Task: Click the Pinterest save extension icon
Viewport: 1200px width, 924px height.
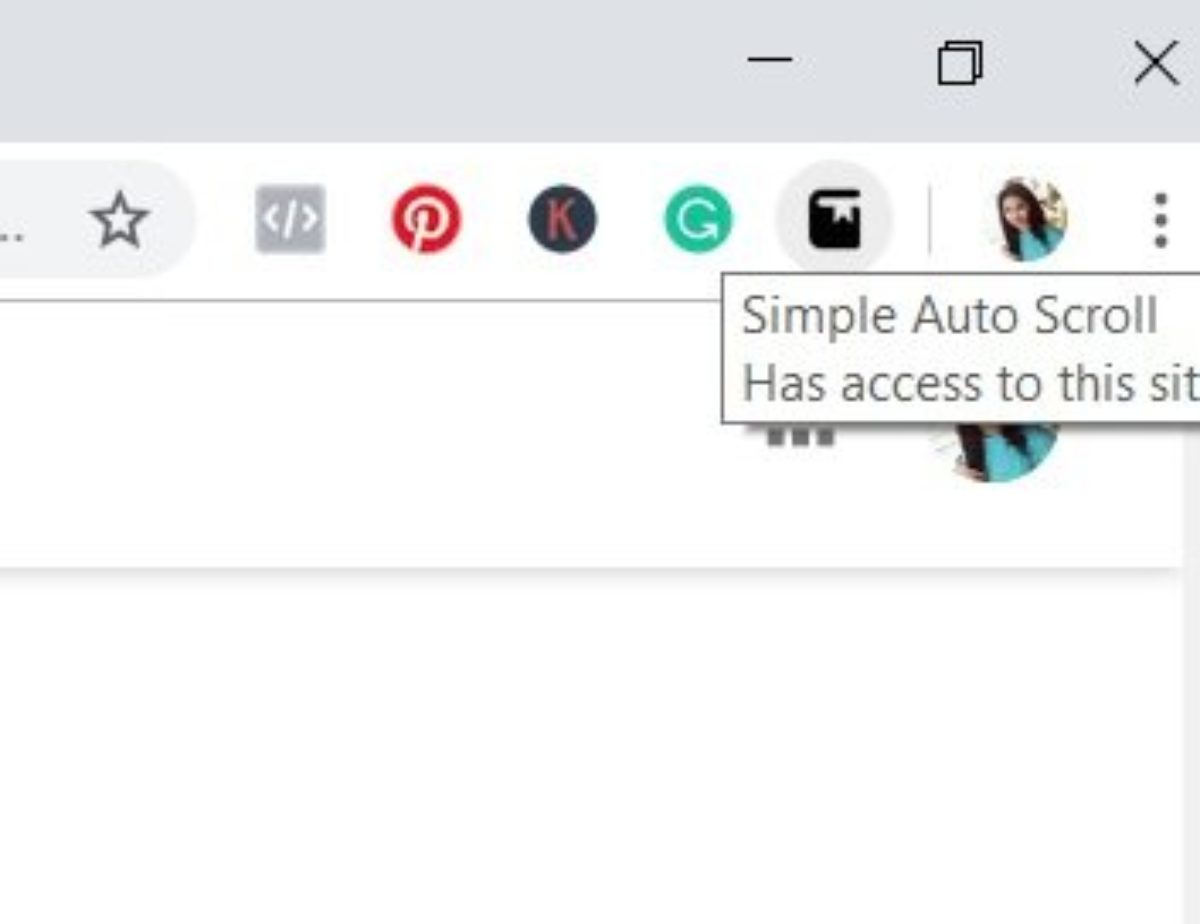Action: [x=426, y=219]
